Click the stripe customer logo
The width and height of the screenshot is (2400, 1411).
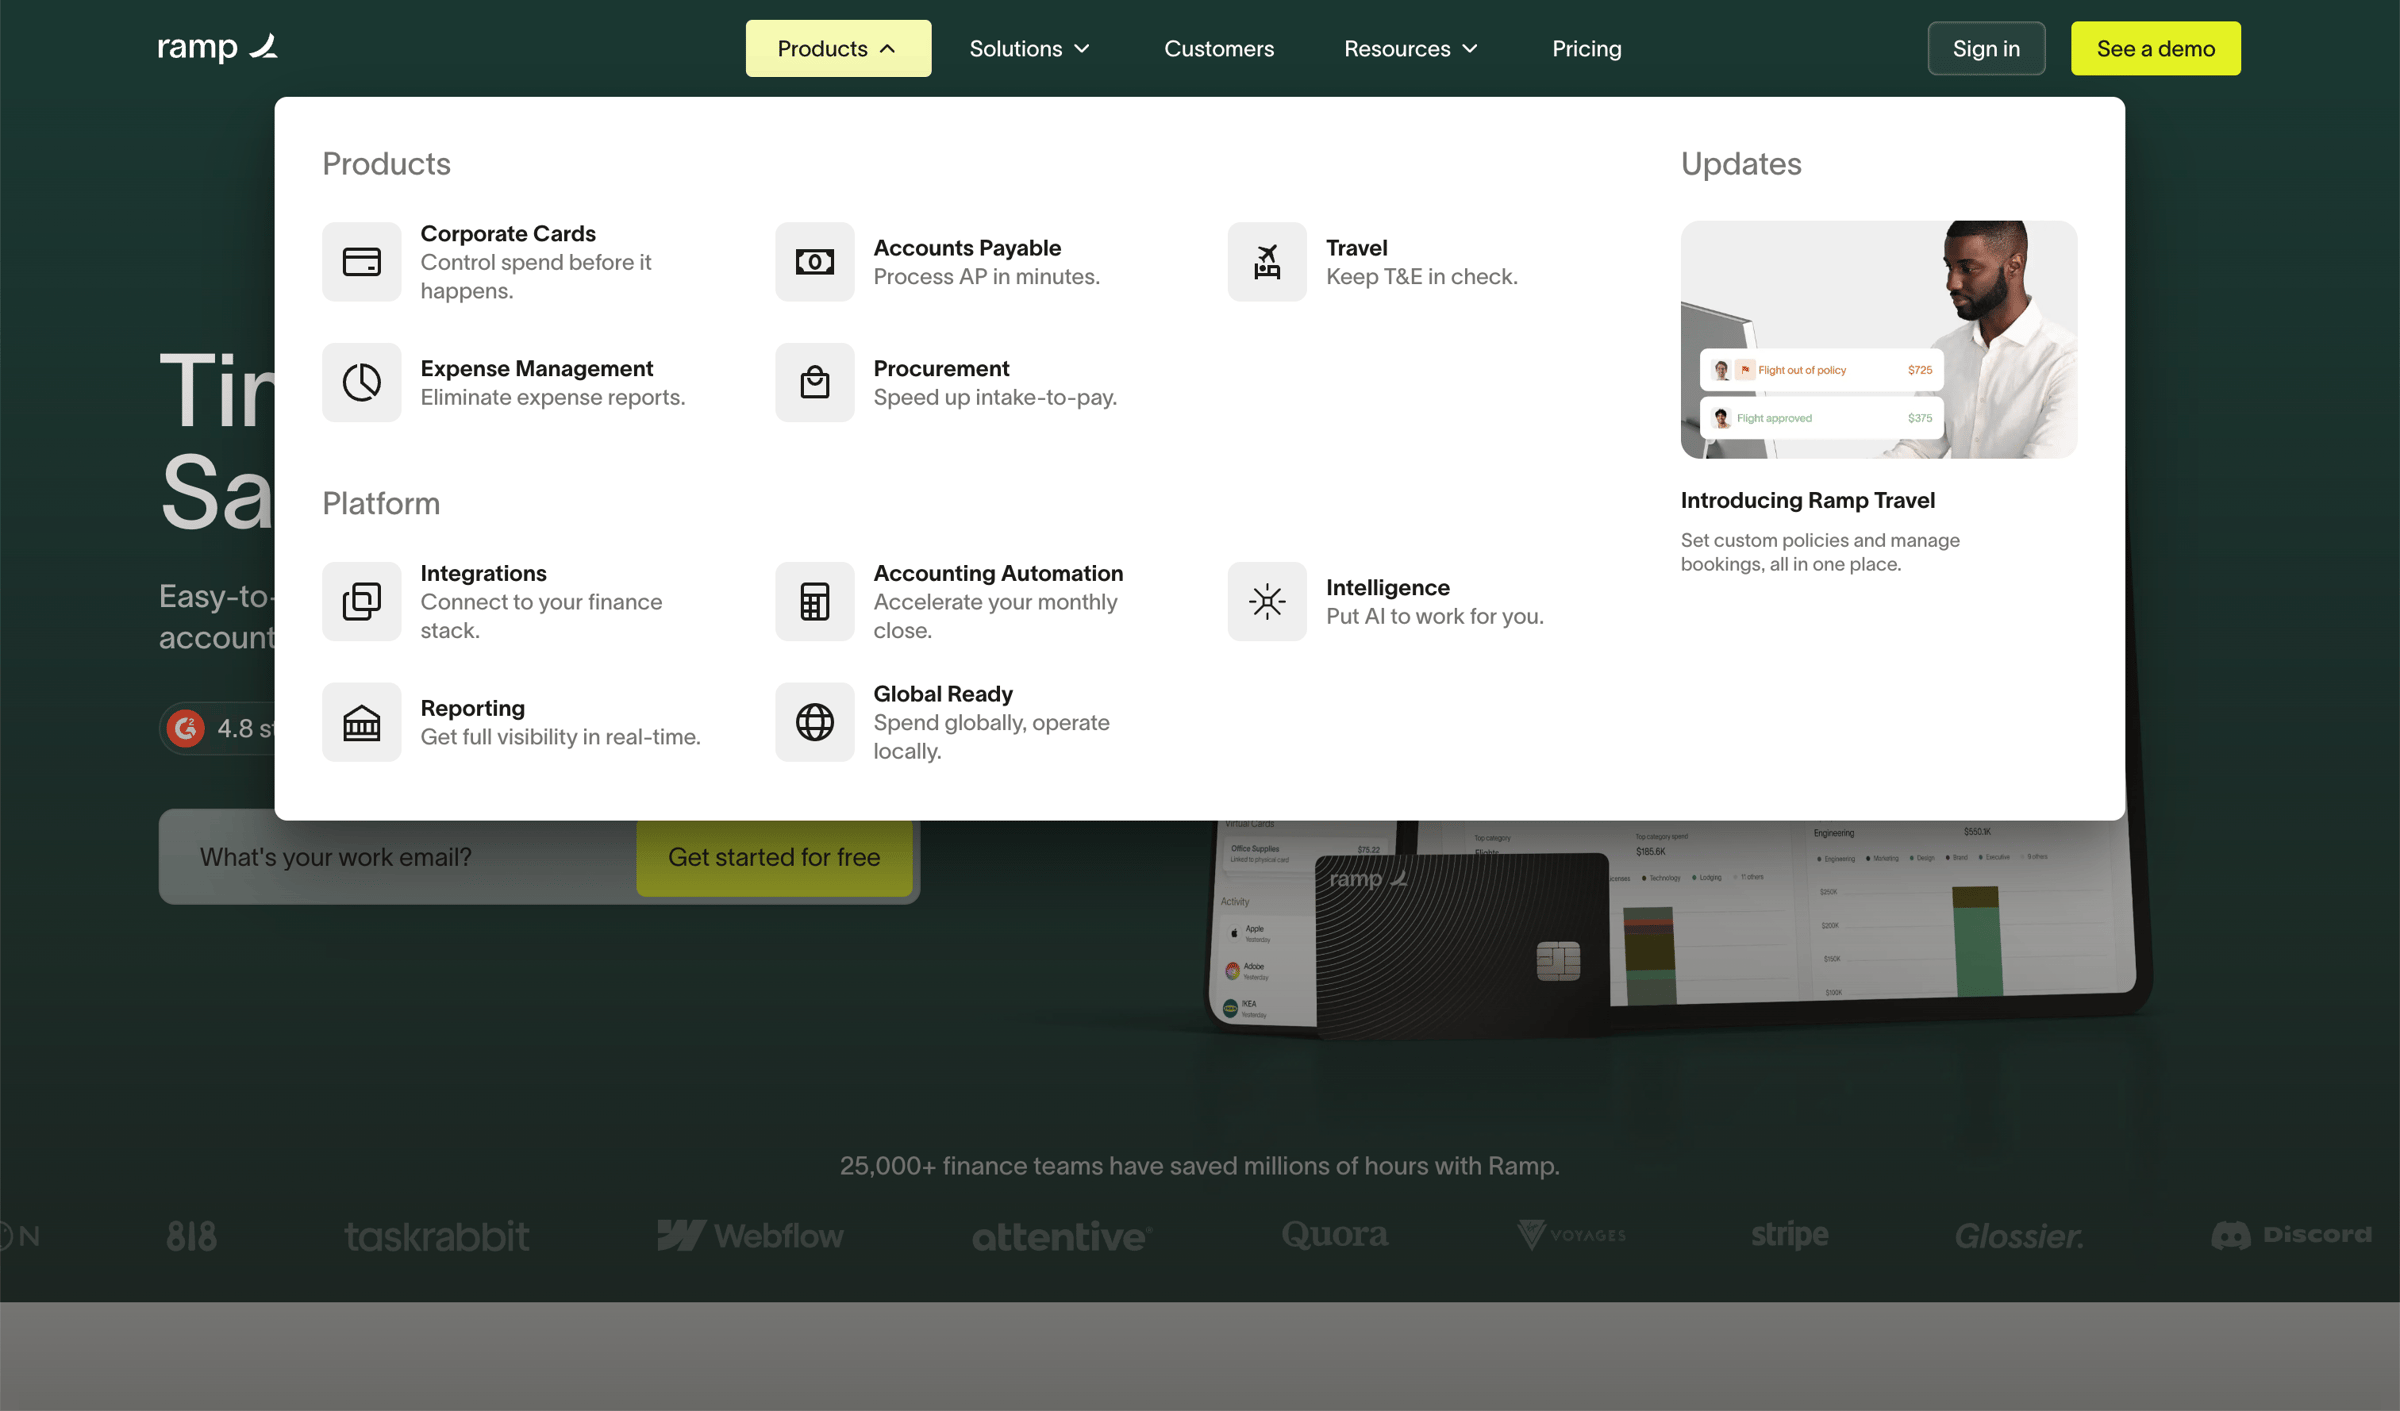point(1790,1236)
